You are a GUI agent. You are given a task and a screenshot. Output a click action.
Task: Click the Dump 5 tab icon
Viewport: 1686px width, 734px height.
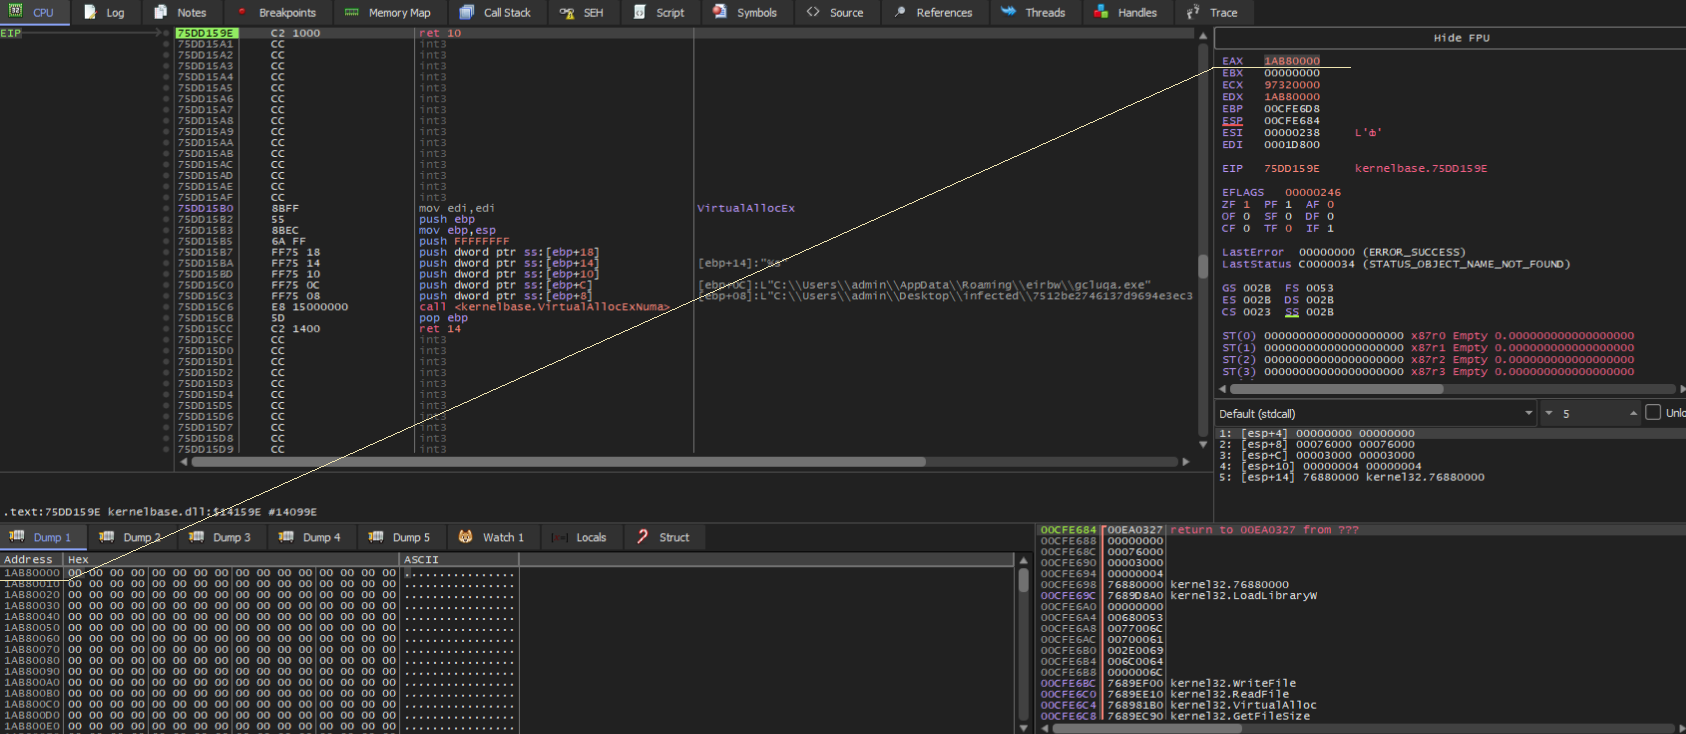click(x=376, y=536)
